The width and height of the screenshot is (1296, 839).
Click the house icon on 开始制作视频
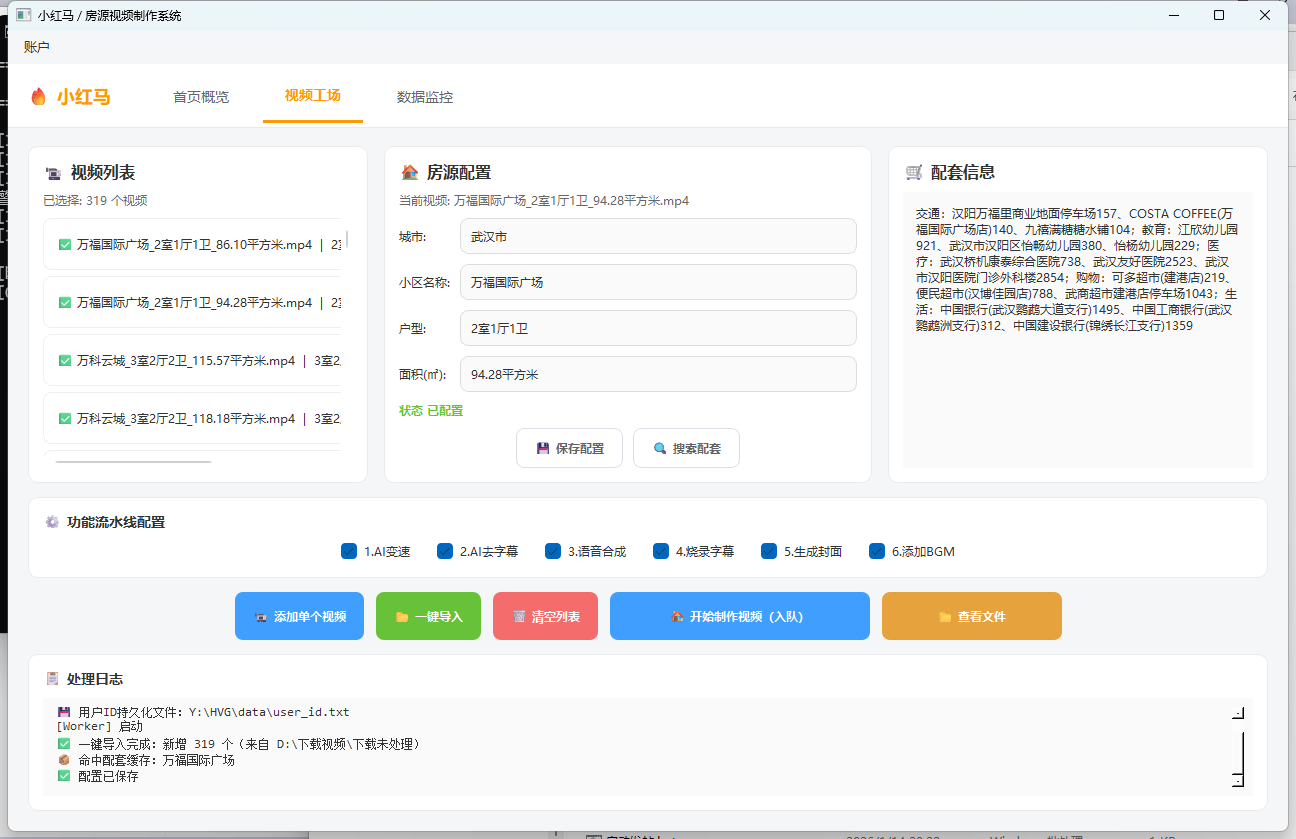pos(677,617)
